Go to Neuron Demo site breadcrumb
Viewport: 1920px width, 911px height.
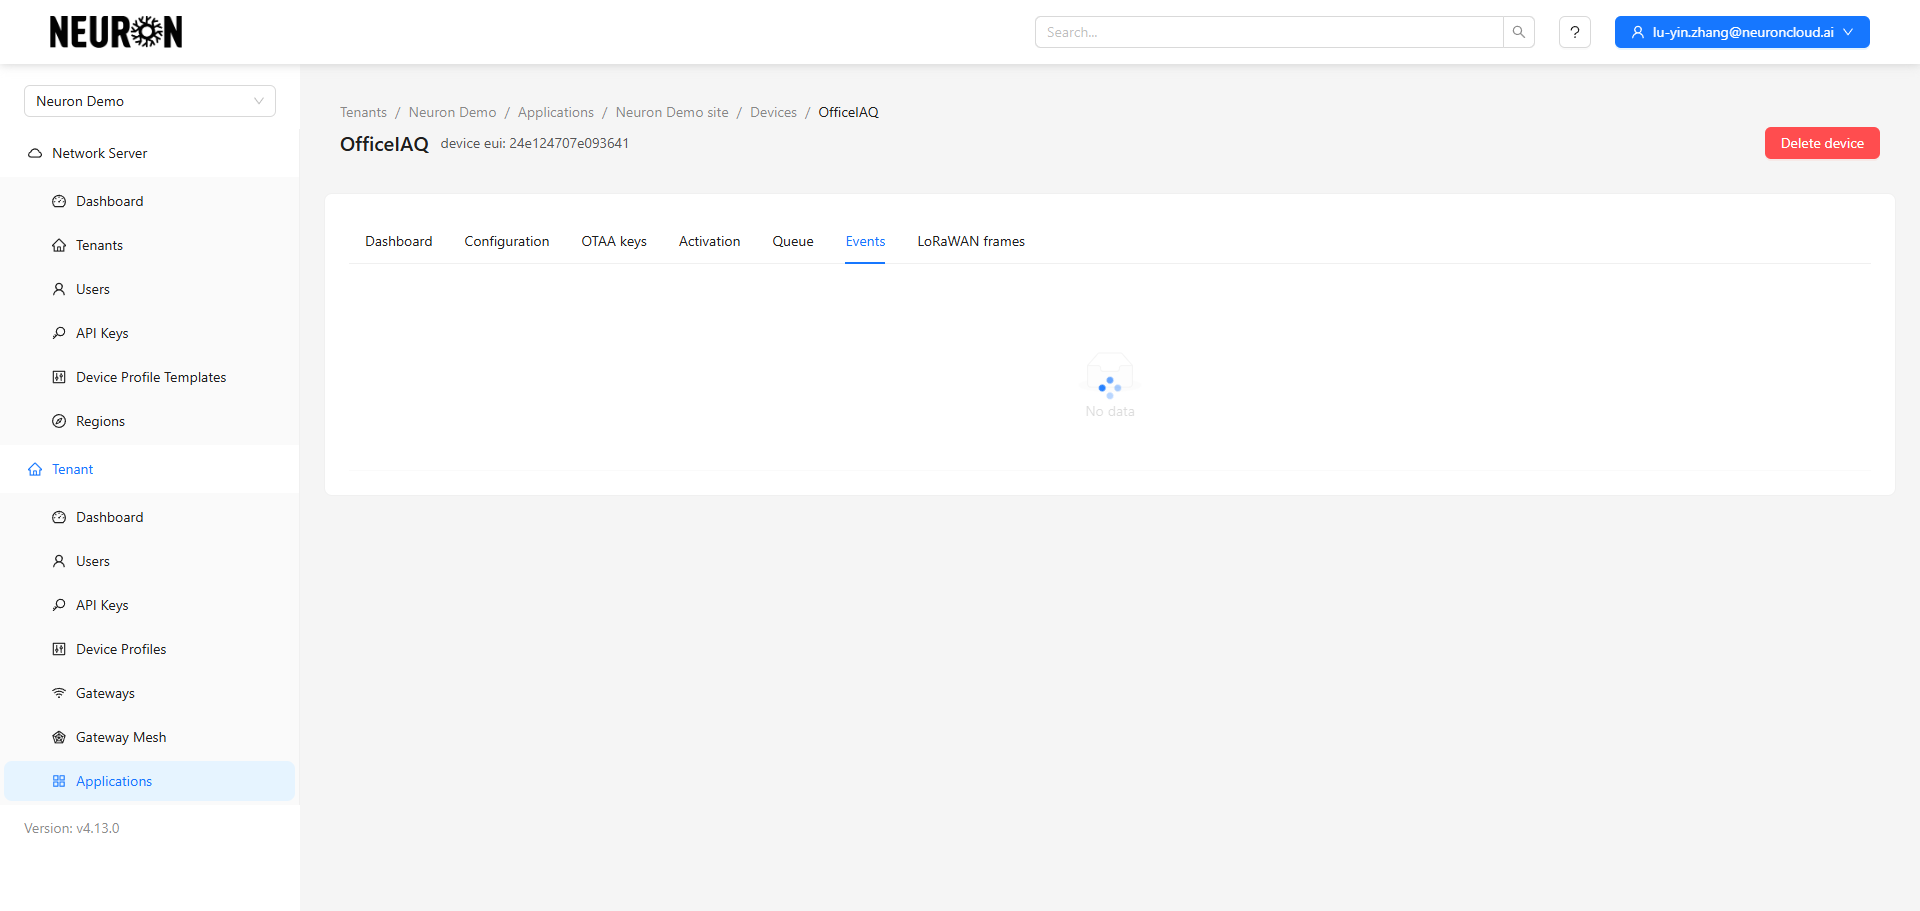[672, 112]
